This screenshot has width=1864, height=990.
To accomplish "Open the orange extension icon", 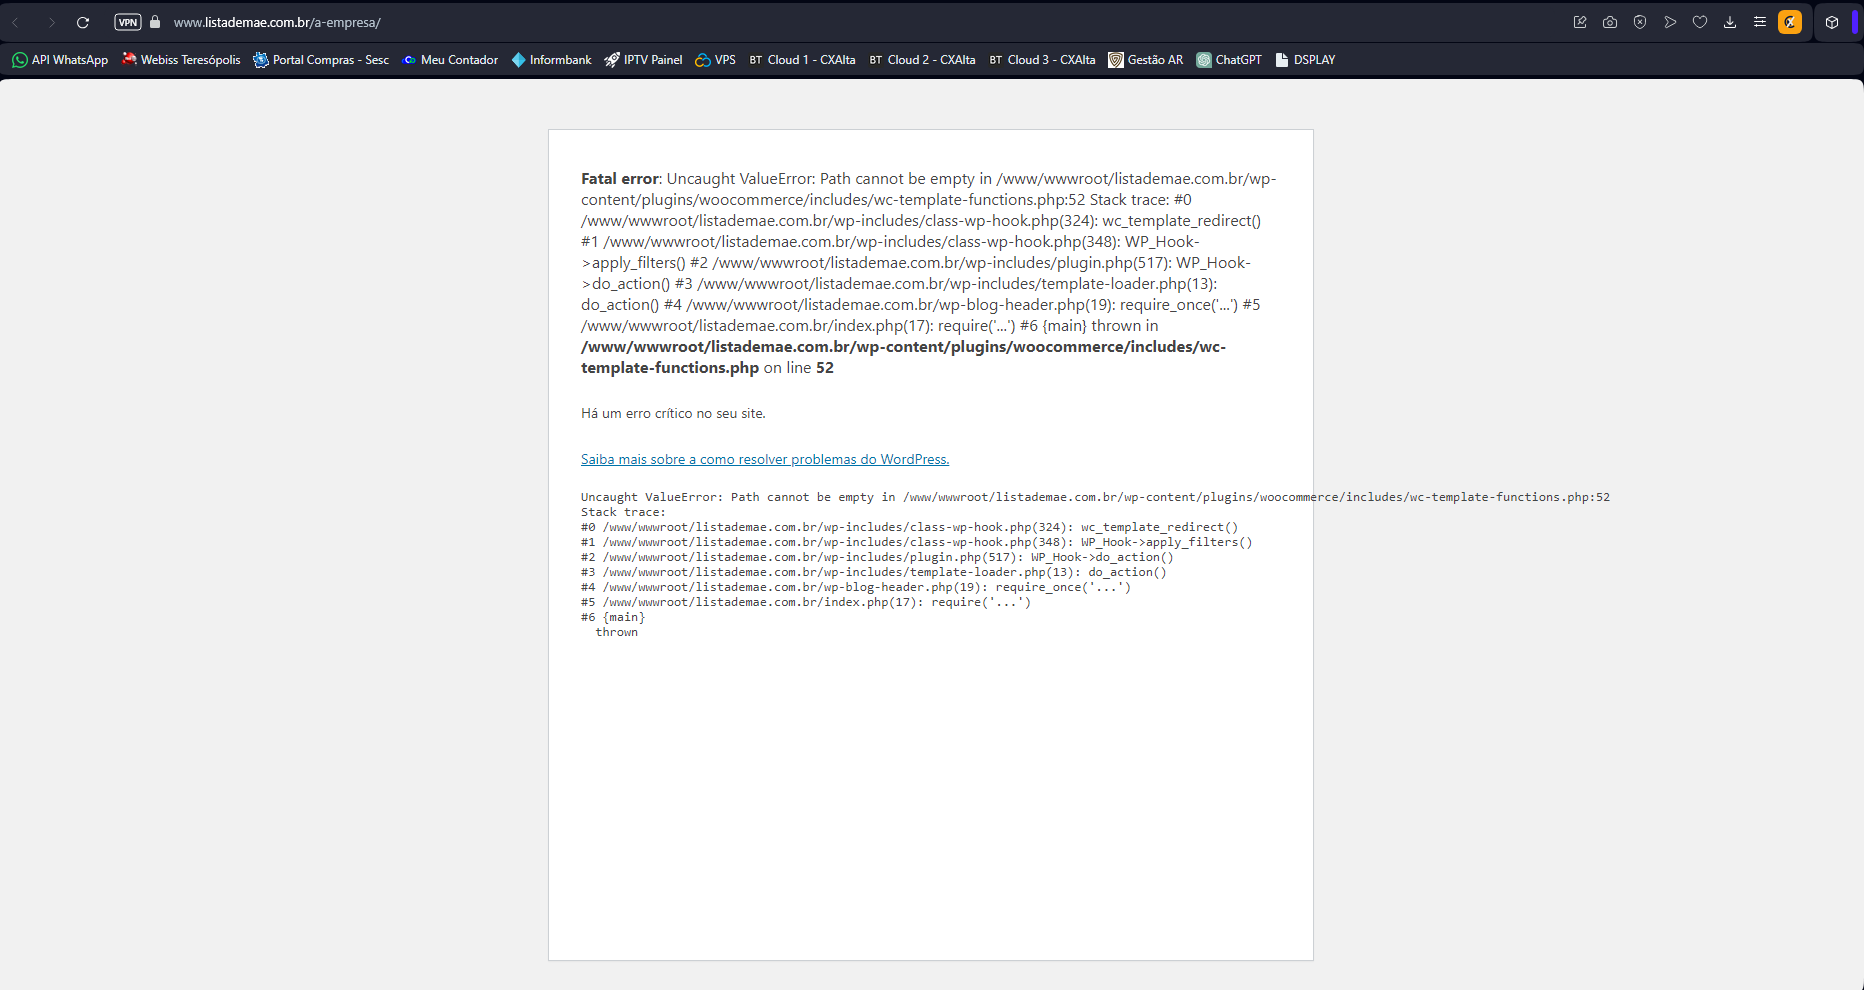I will point(1790,22).
